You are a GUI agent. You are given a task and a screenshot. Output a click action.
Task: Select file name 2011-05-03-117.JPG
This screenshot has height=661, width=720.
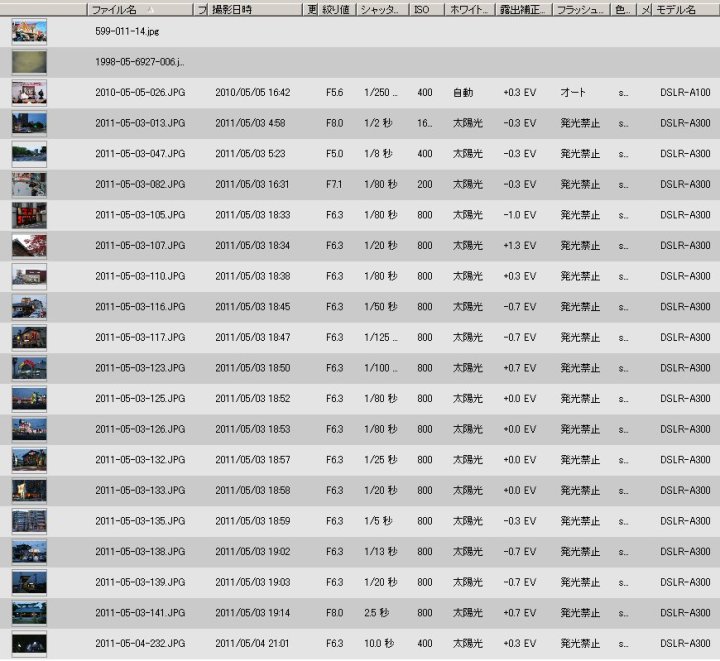(x=140, y=338)
